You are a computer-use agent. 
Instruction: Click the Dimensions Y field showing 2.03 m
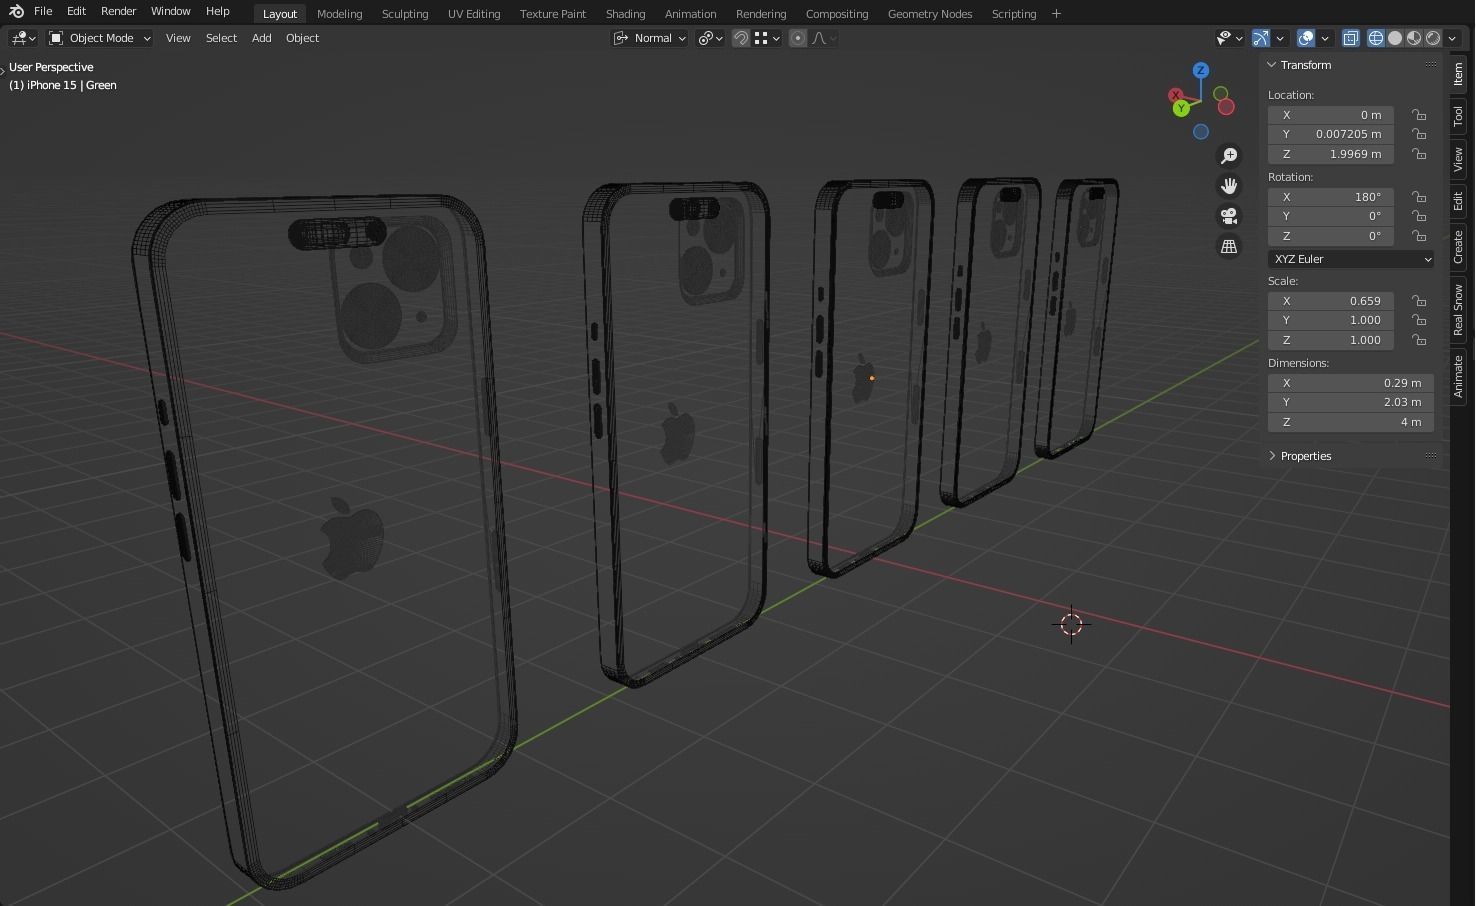pos(1351,402)
